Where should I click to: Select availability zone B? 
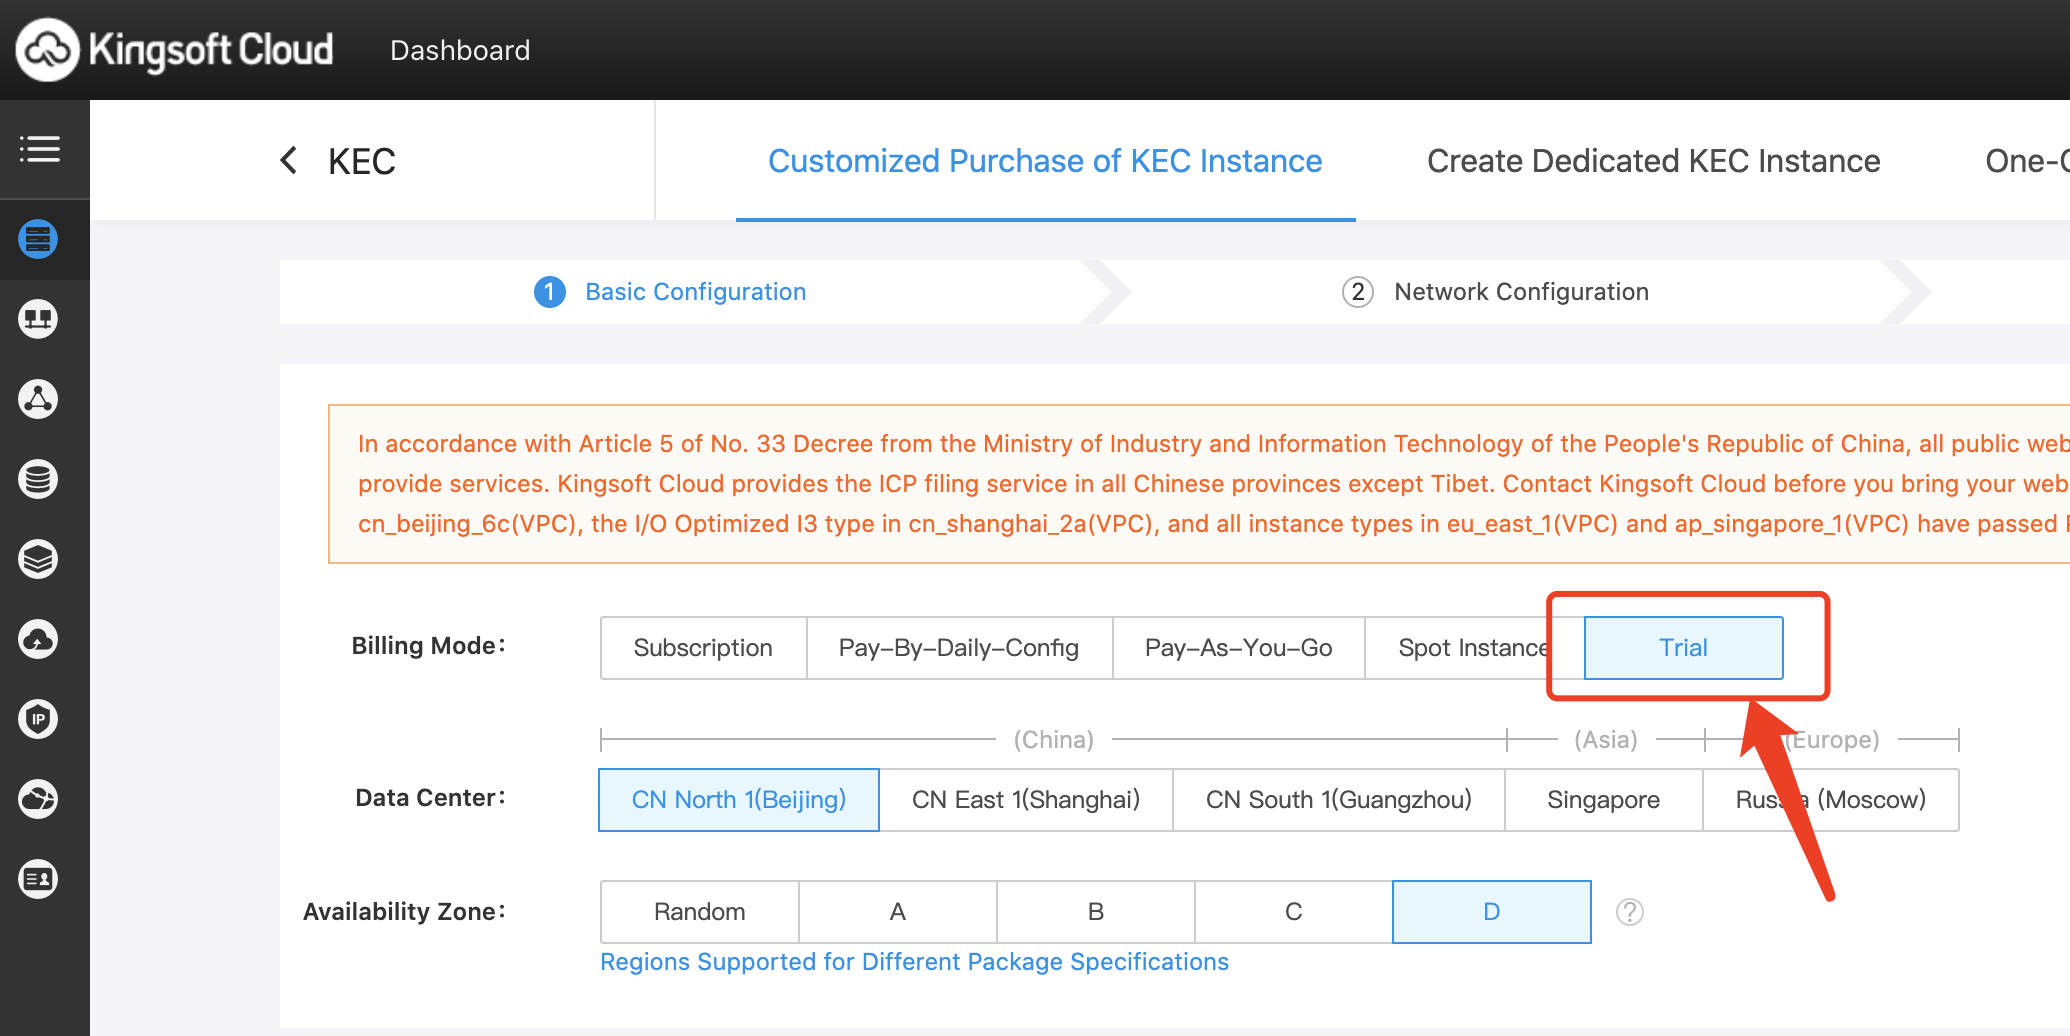[x=1095, y=912]
